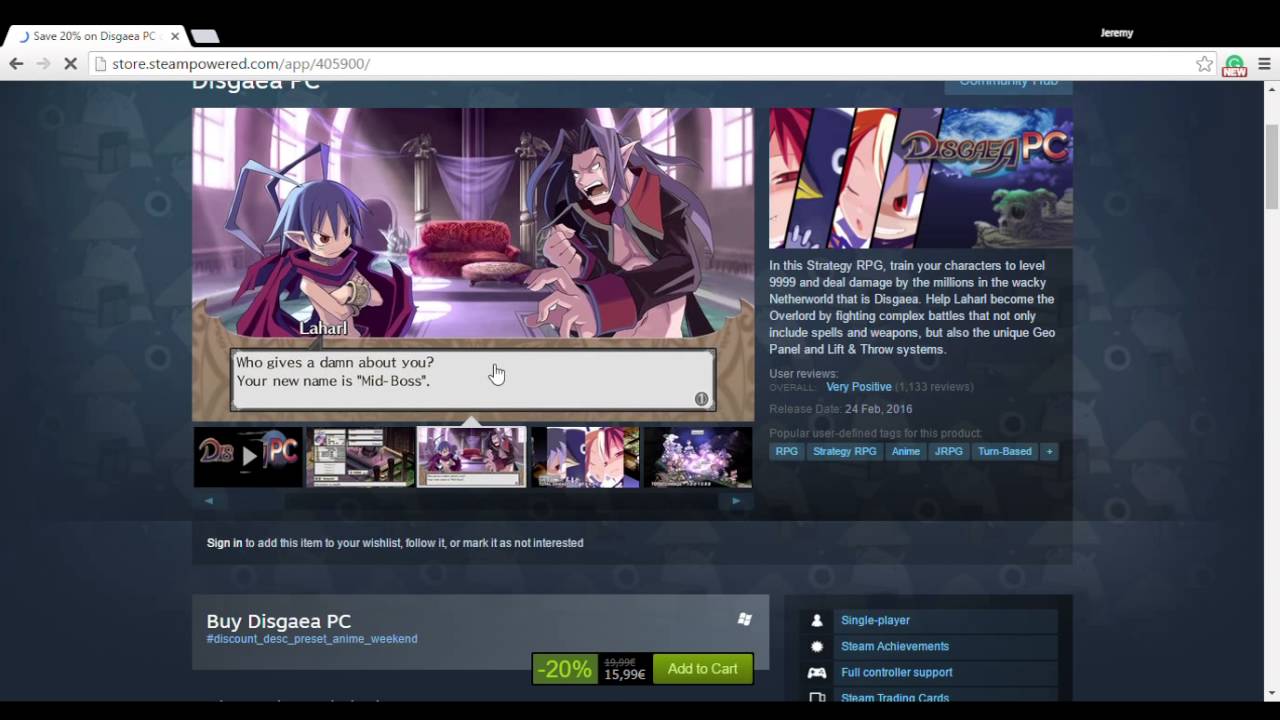
Task: Click the Strategy RPG tag
Action: [x=845, y=451]
